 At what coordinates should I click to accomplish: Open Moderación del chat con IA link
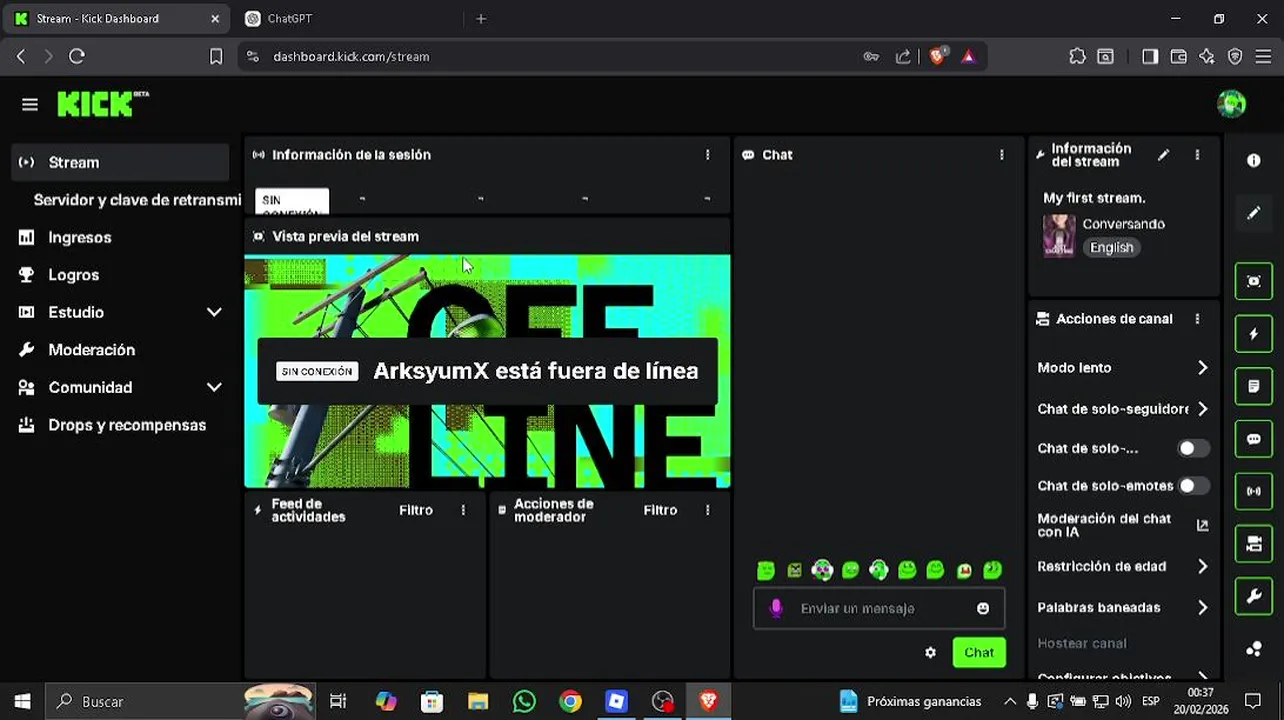1122,525
